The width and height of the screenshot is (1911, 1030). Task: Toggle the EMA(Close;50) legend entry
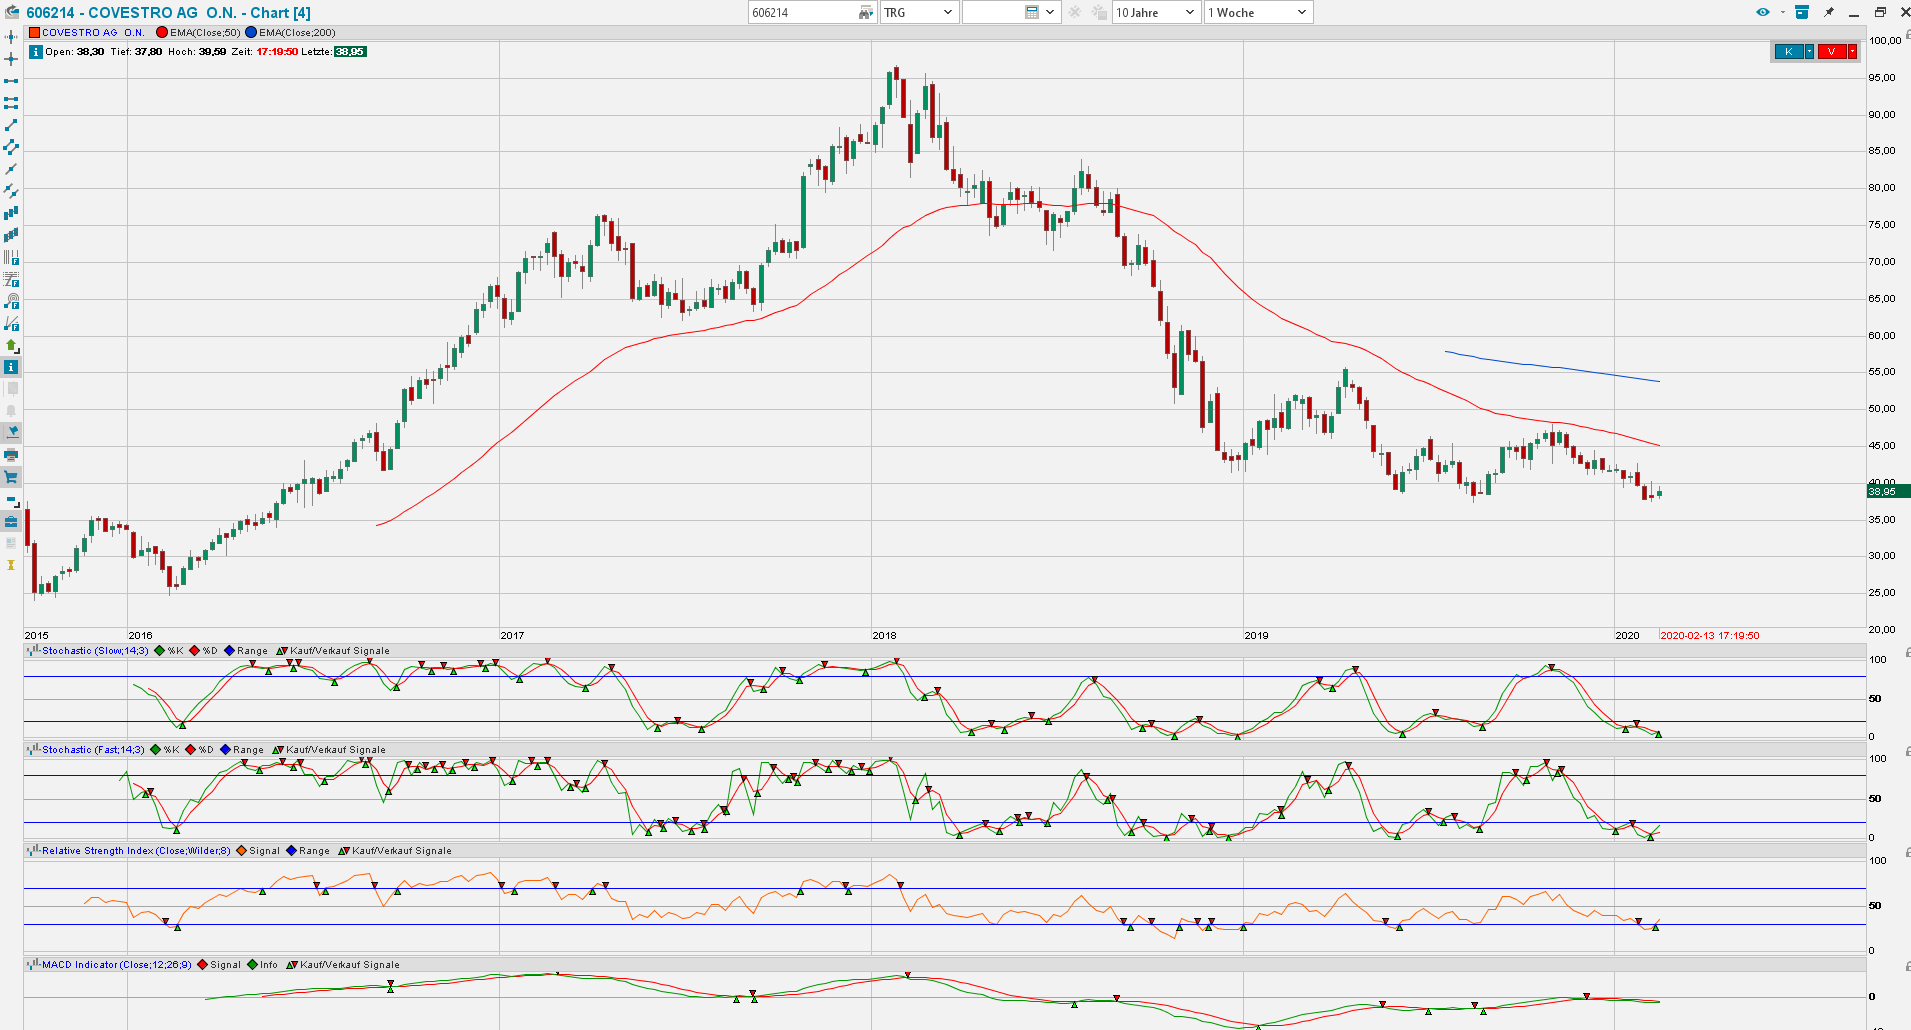pyautogui.click(x=198, y=33)
